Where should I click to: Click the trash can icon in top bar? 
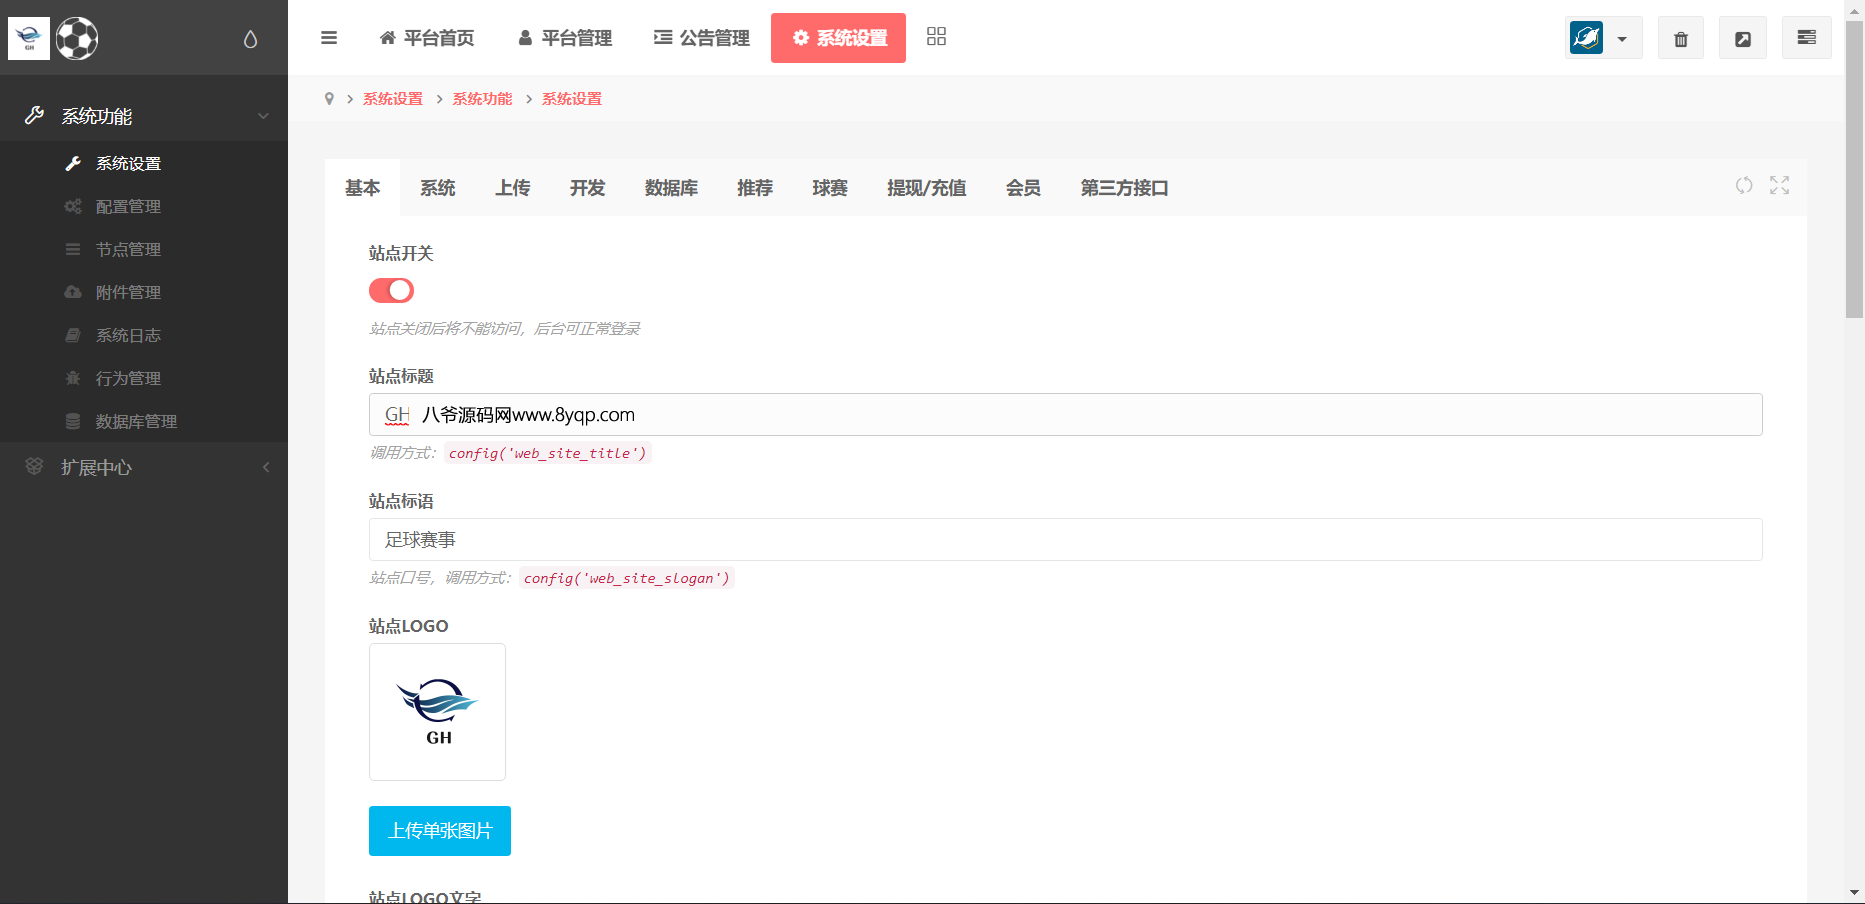[x=1681, y=39]
